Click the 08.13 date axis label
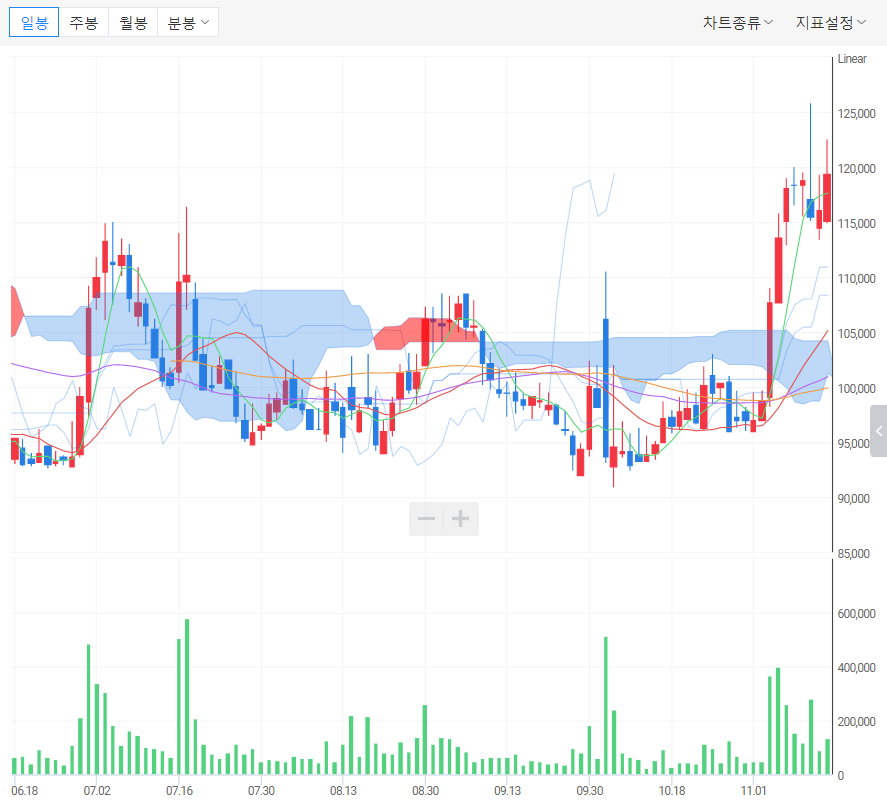Image resolution: width=887 pixels, height=808 pixels. [343, 790]
